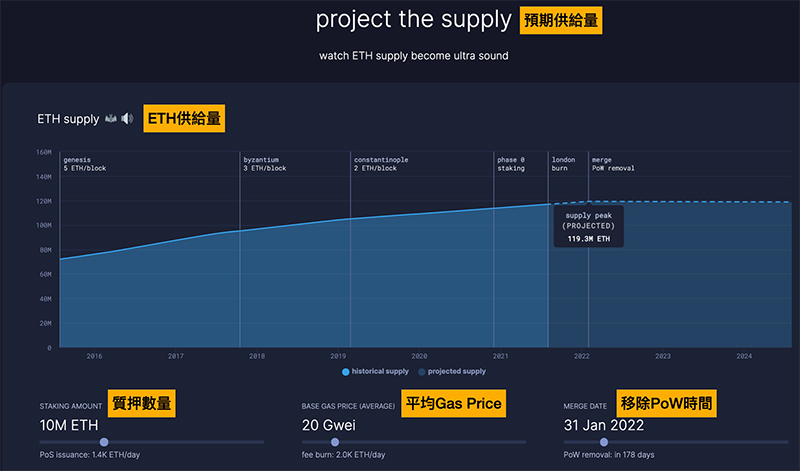This screenshot has width=800, height=471.
Task: Click the MERGE DATE label
Action: 585,406
